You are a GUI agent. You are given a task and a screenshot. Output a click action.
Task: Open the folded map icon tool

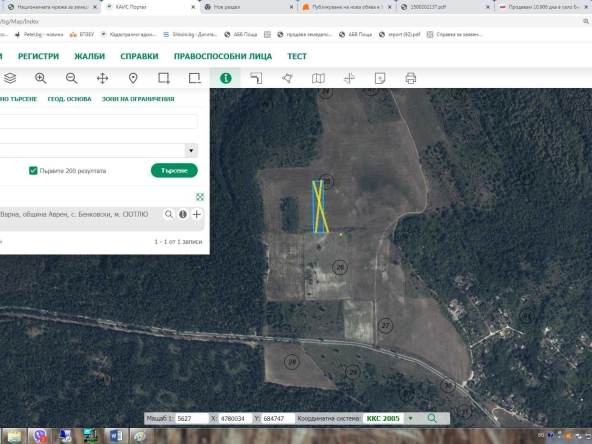coord(318,78)
